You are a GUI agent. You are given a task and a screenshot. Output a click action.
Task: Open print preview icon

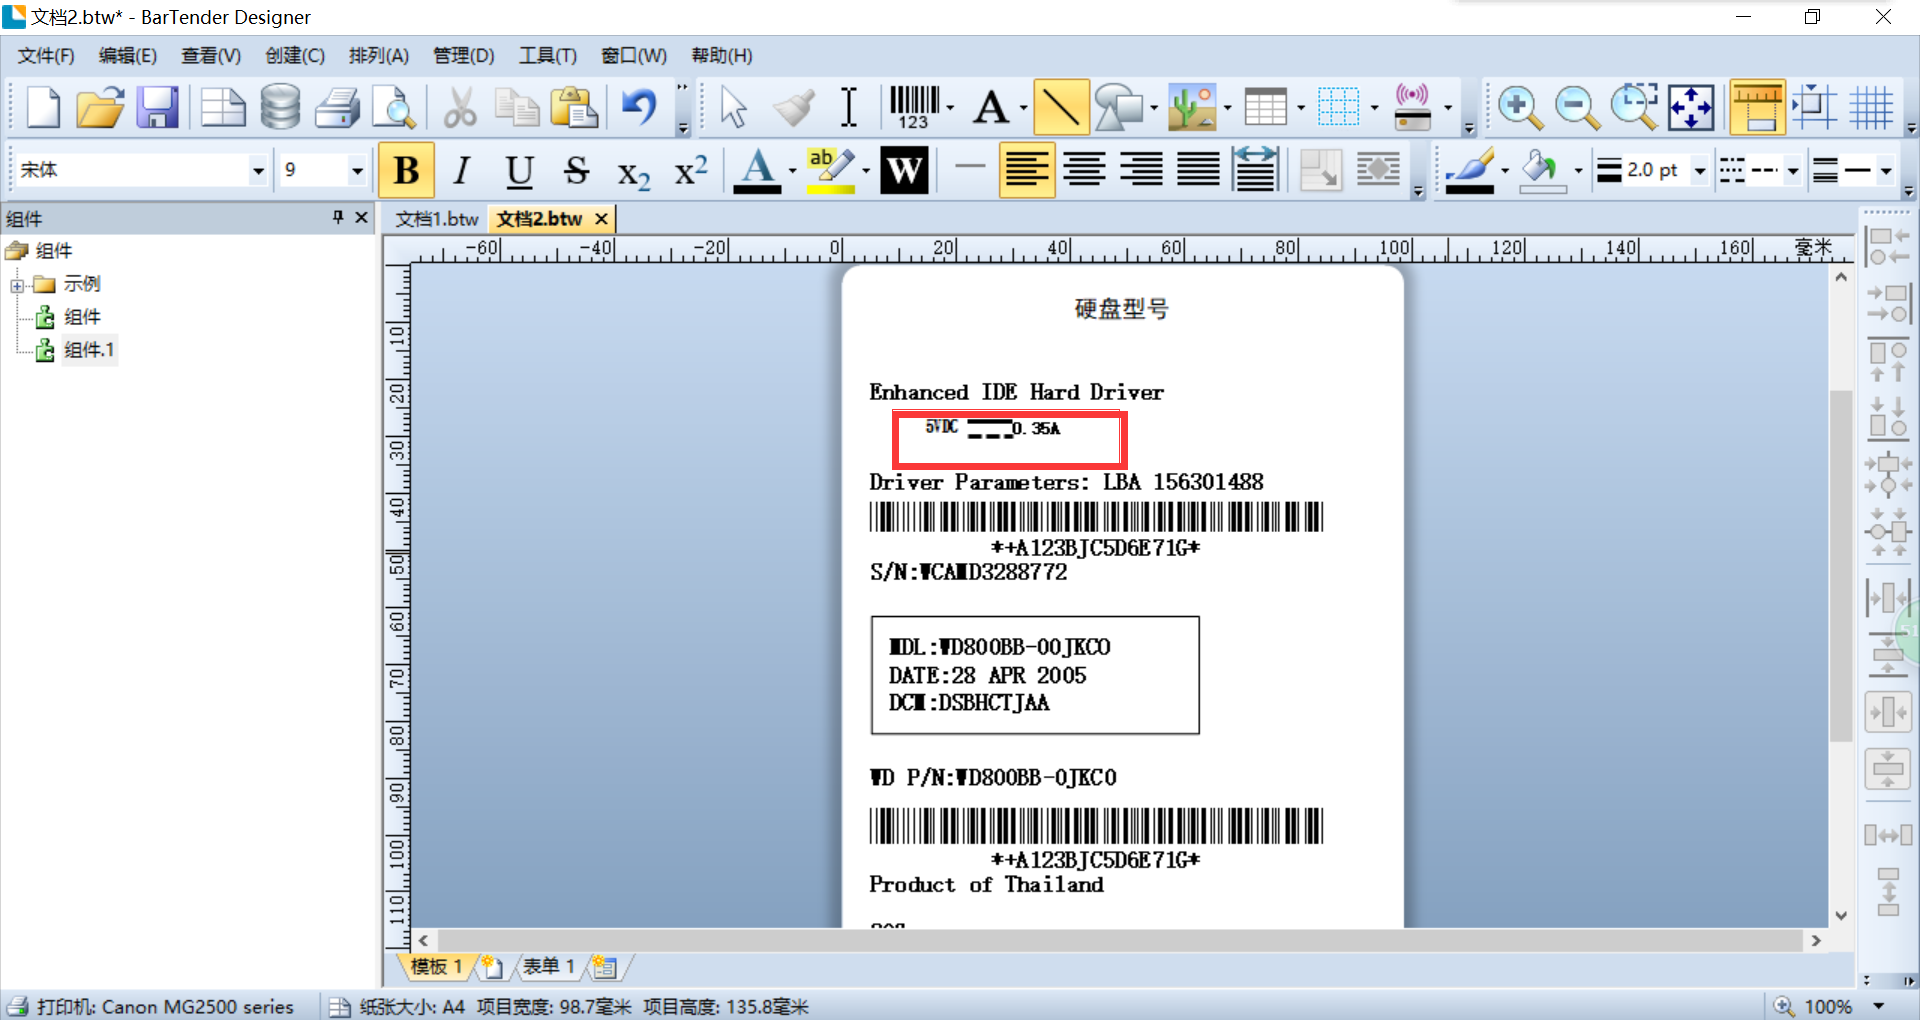[x=394, y=107]
